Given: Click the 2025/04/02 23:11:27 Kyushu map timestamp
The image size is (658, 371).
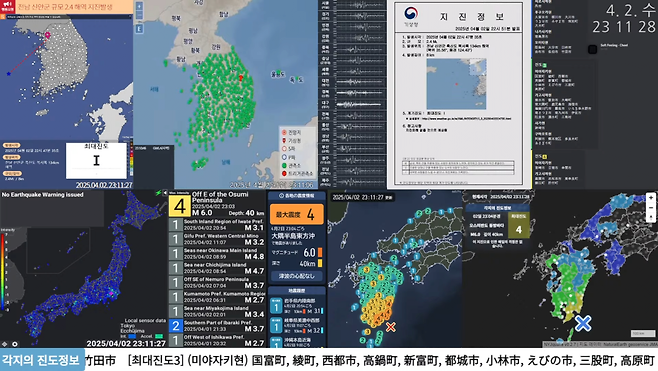Looking at the screenshot, I should pyautogui.click(x=362, y=197).
